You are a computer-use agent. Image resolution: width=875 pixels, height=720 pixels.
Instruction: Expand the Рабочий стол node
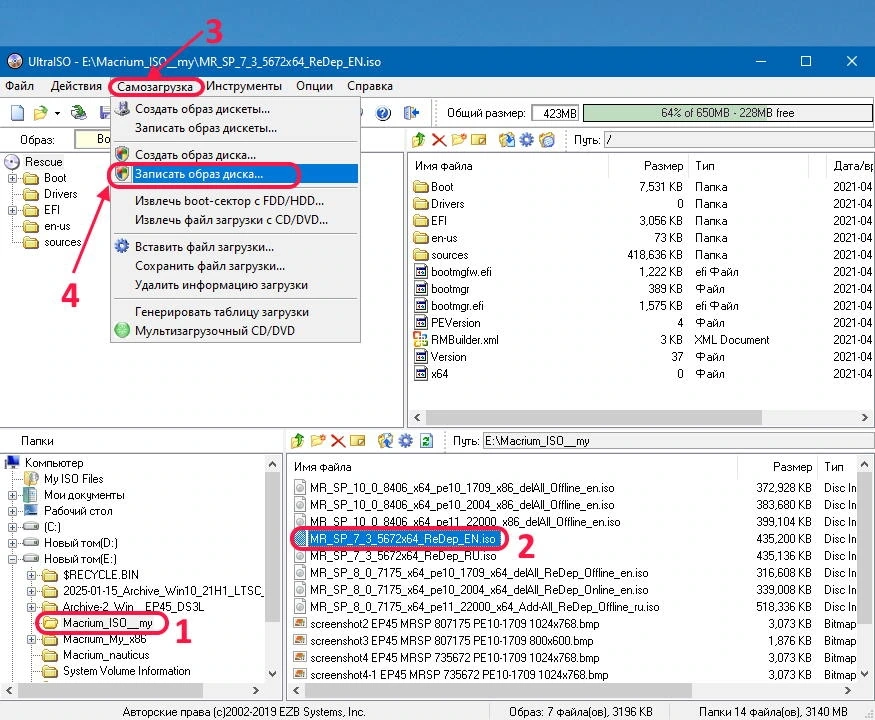tap(12, 511)
